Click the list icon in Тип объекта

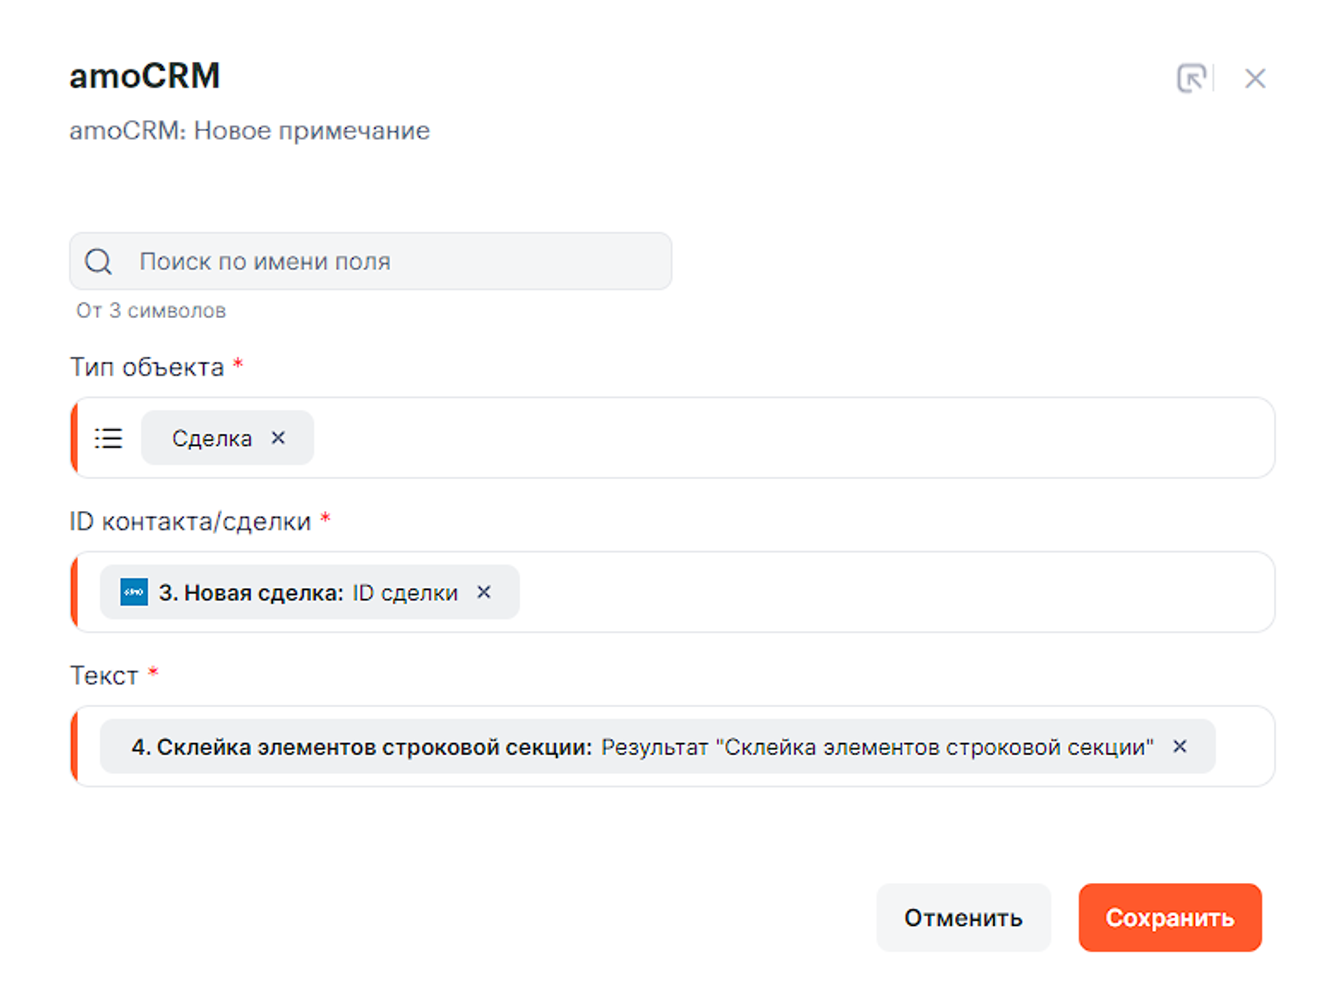point(108,438)
